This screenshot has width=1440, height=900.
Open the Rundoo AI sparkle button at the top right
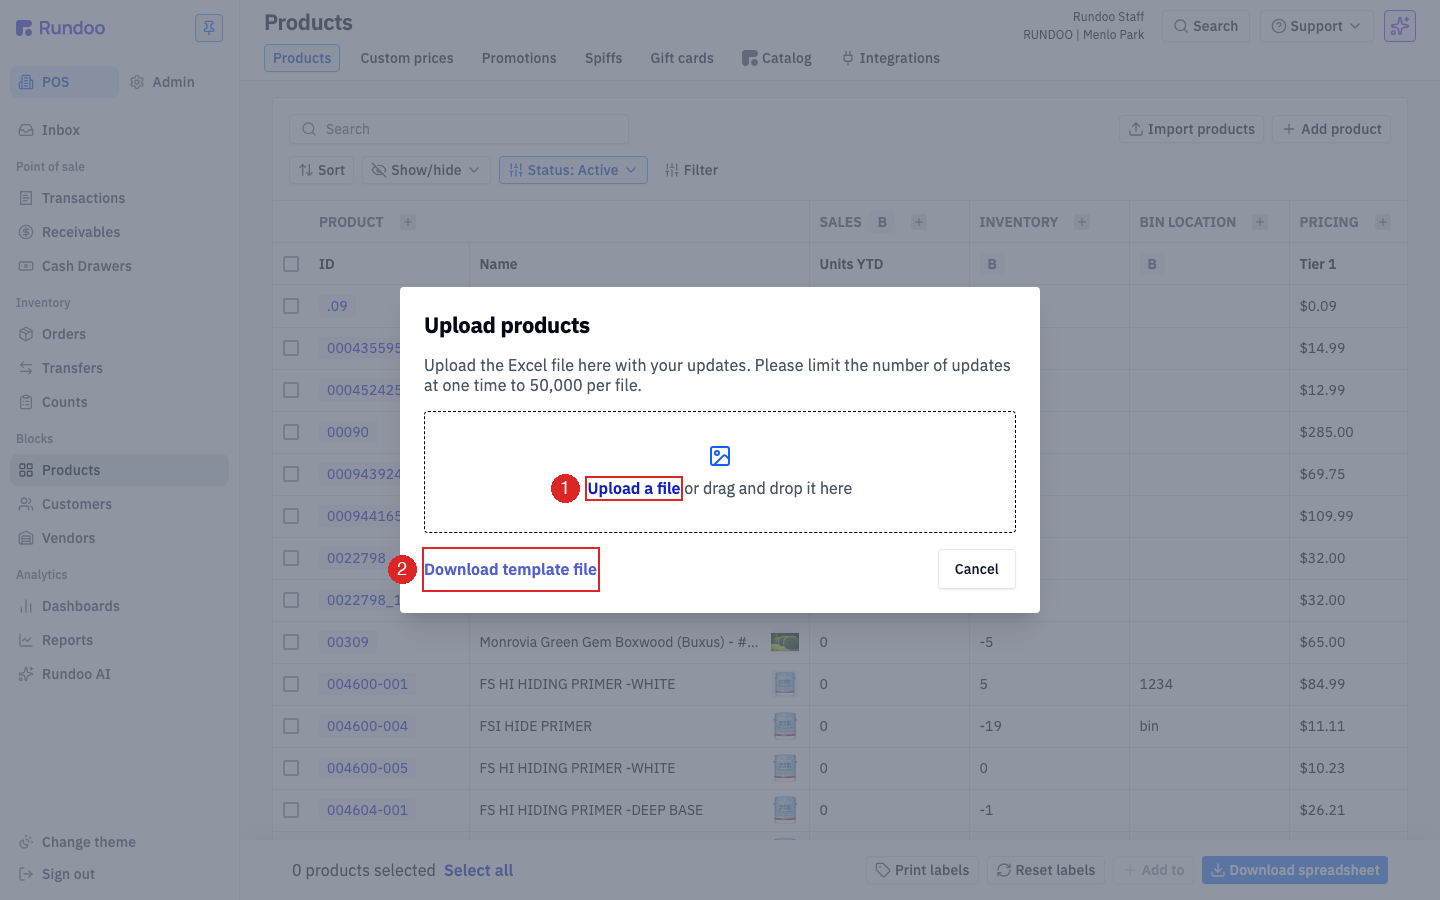(x=1400, y=26)
